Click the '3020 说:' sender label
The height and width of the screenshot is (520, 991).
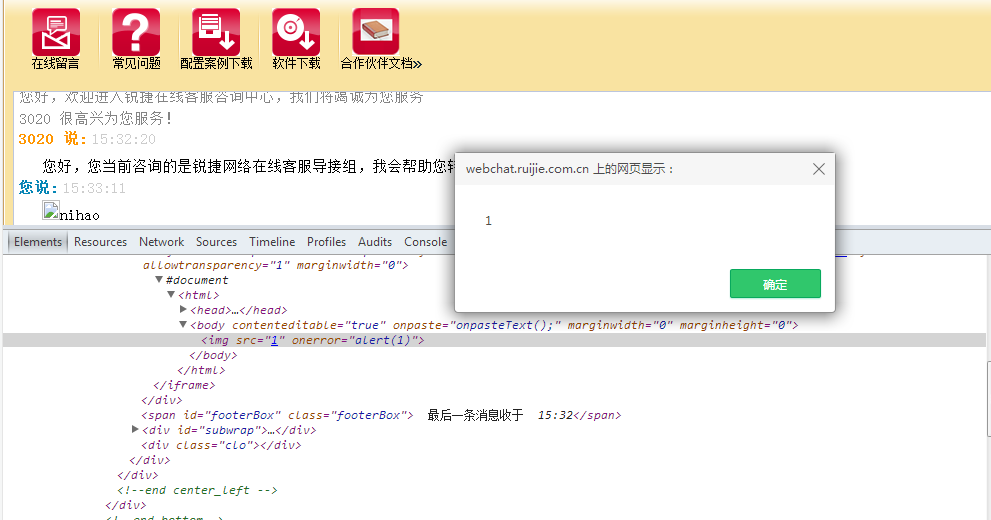click(52, 139)
